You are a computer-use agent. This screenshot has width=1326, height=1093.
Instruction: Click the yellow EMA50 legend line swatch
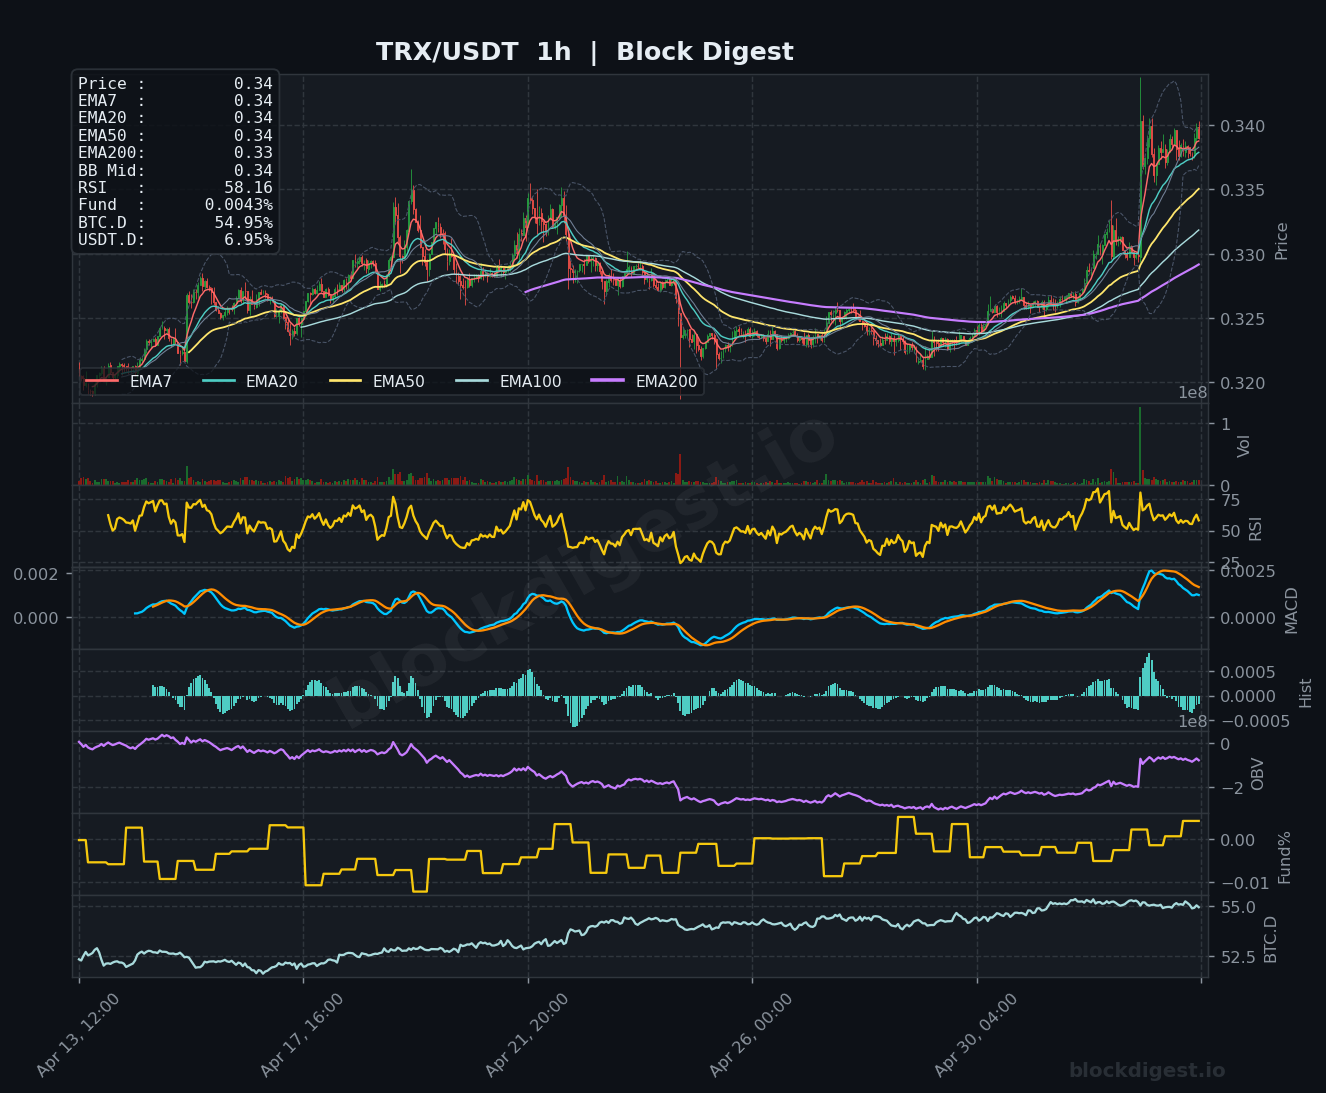pos(346,381)
